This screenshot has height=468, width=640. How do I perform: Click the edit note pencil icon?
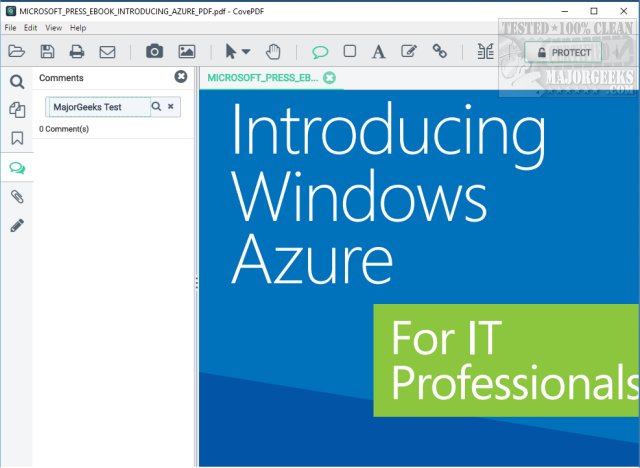409,51
